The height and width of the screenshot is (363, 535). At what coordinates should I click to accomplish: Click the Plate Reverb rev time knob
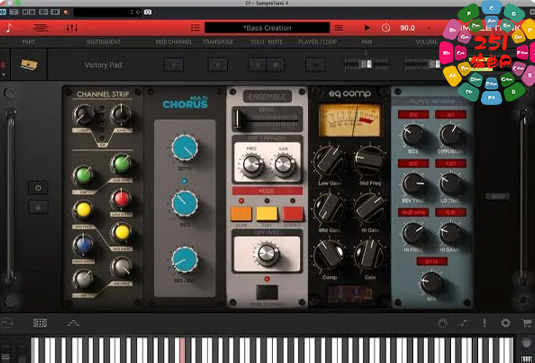413,184
